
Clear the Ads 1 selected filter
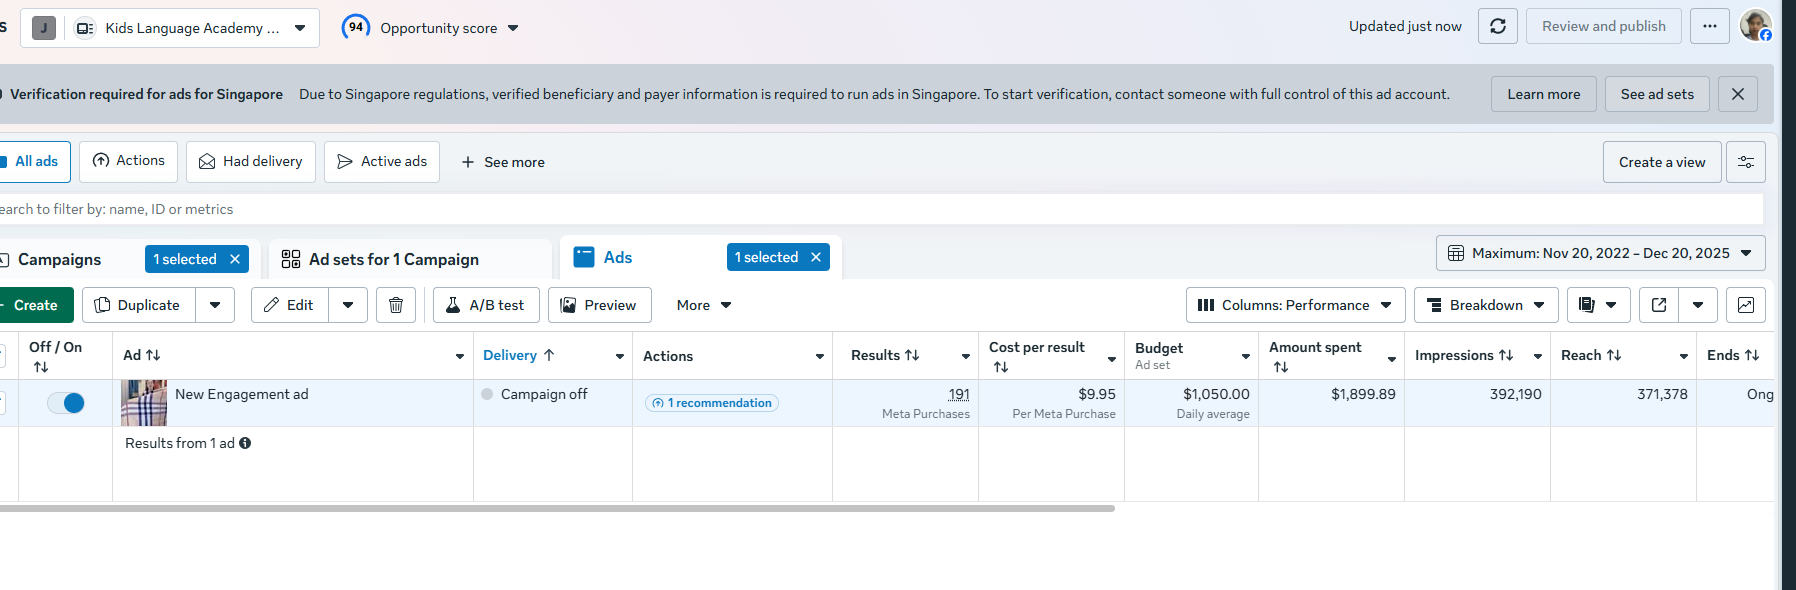click(816, 257)
